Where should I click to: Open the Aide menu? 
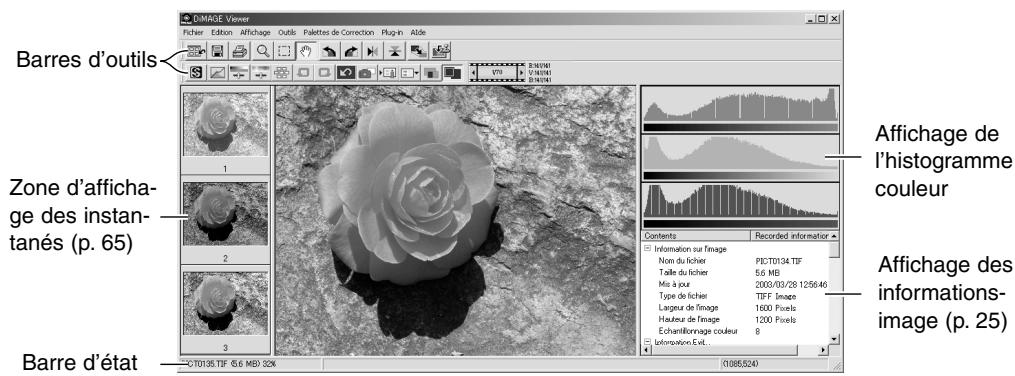[418, 32]
